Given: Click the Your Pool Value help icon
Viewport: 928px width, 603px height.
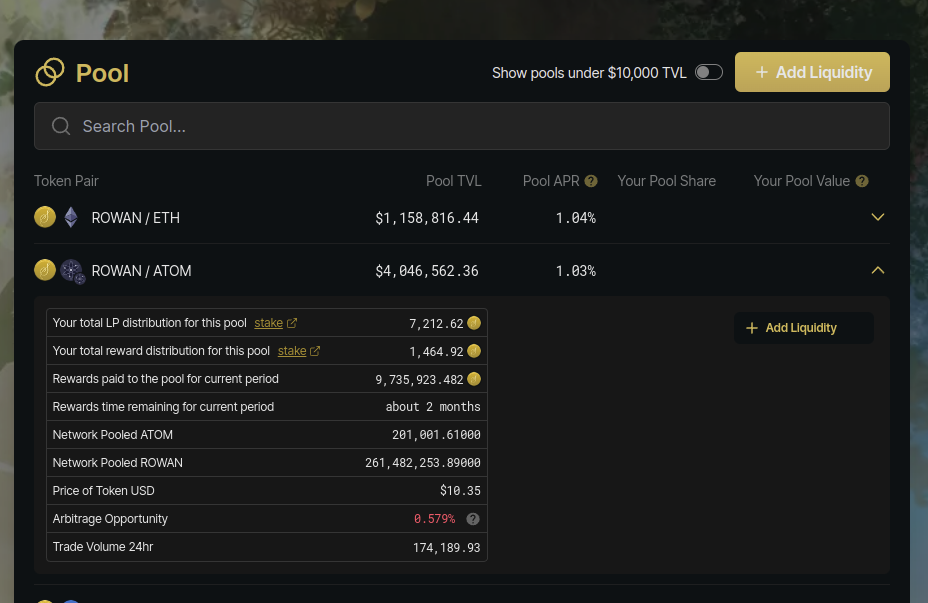Looking at the screenshot, I should coord(862,181).
